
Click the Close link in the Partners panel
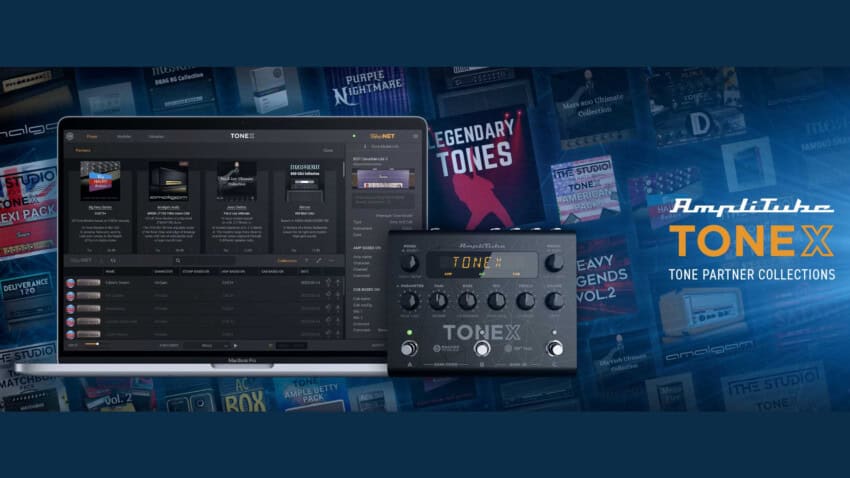pyautogui.click(x=328, y=150)
